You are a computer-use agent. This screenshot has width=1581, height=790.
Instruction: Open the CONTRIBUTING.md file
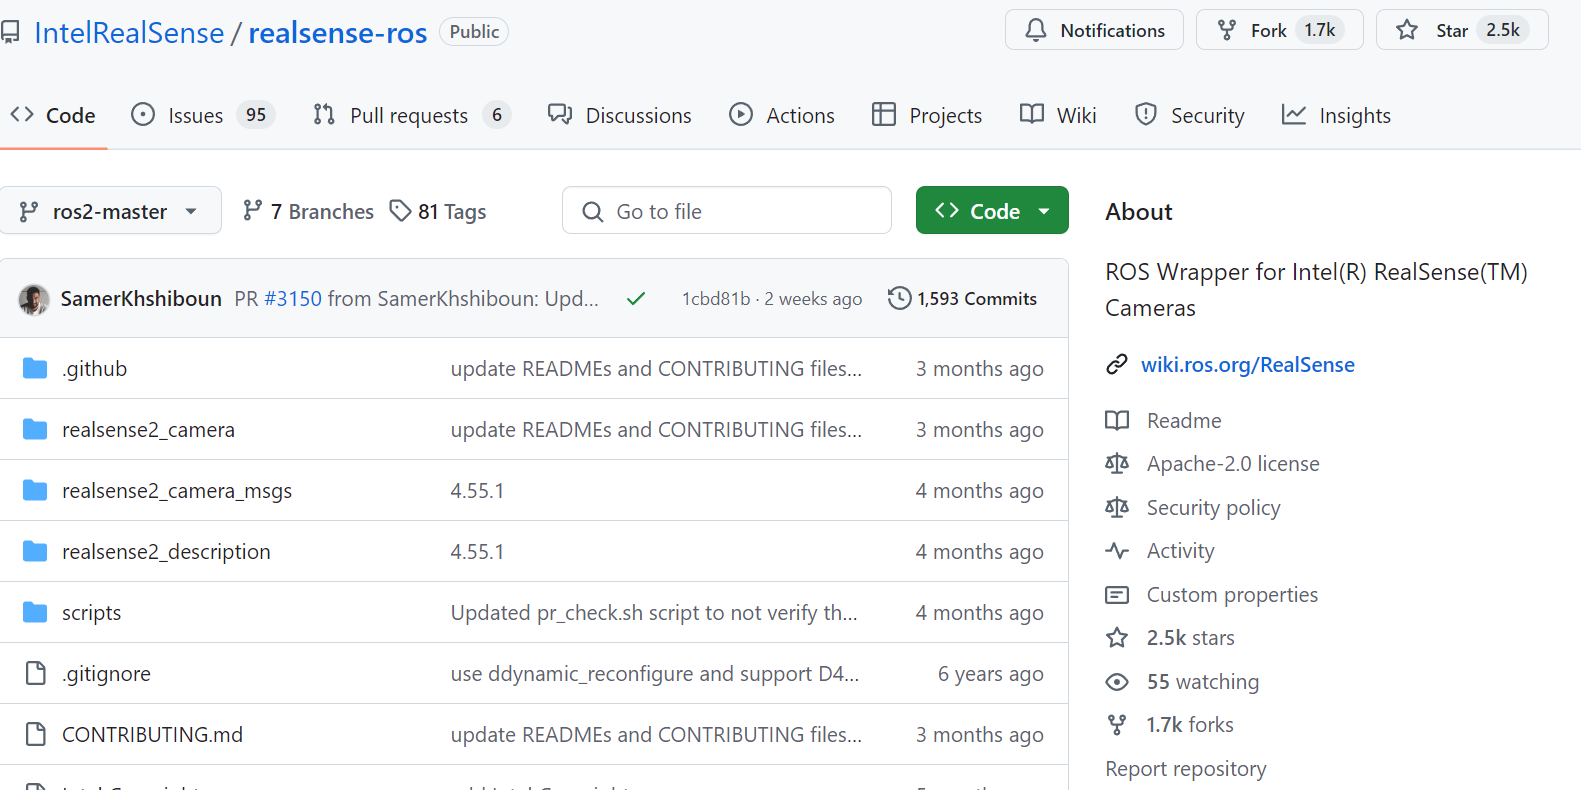click(152, 735)
